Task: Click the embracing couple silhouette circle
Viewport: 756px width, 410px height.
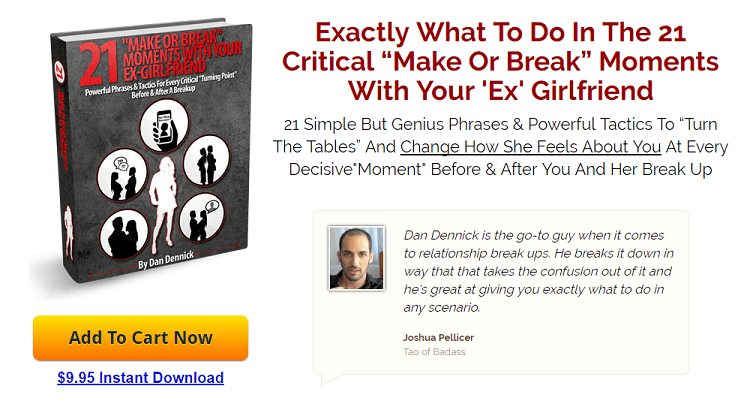Action: coord(124,235)
